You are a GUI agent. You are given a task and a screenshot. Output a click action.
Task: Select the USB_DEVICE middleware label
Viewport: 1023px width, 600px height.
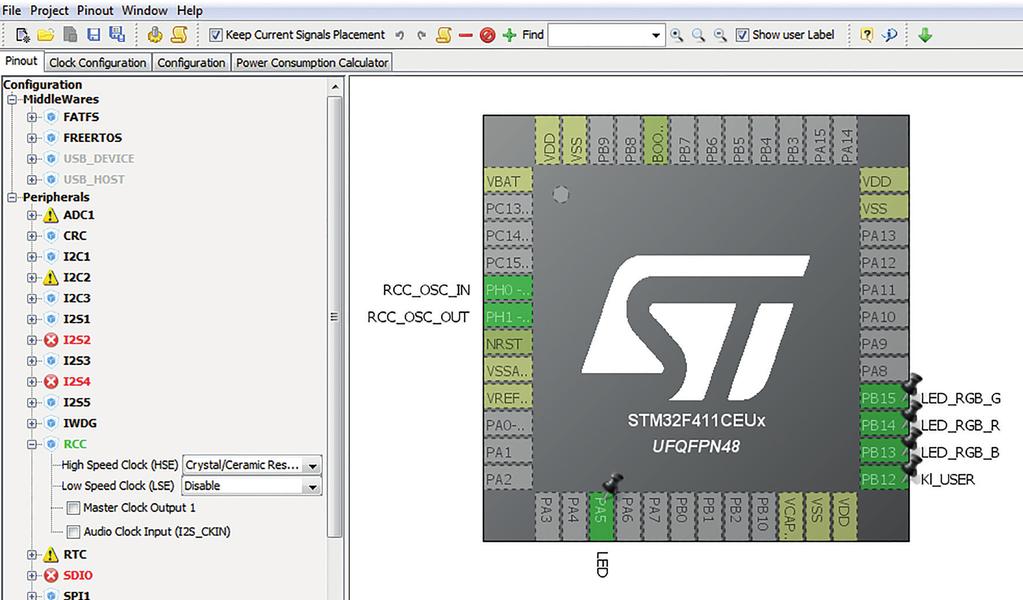point(99,159)
